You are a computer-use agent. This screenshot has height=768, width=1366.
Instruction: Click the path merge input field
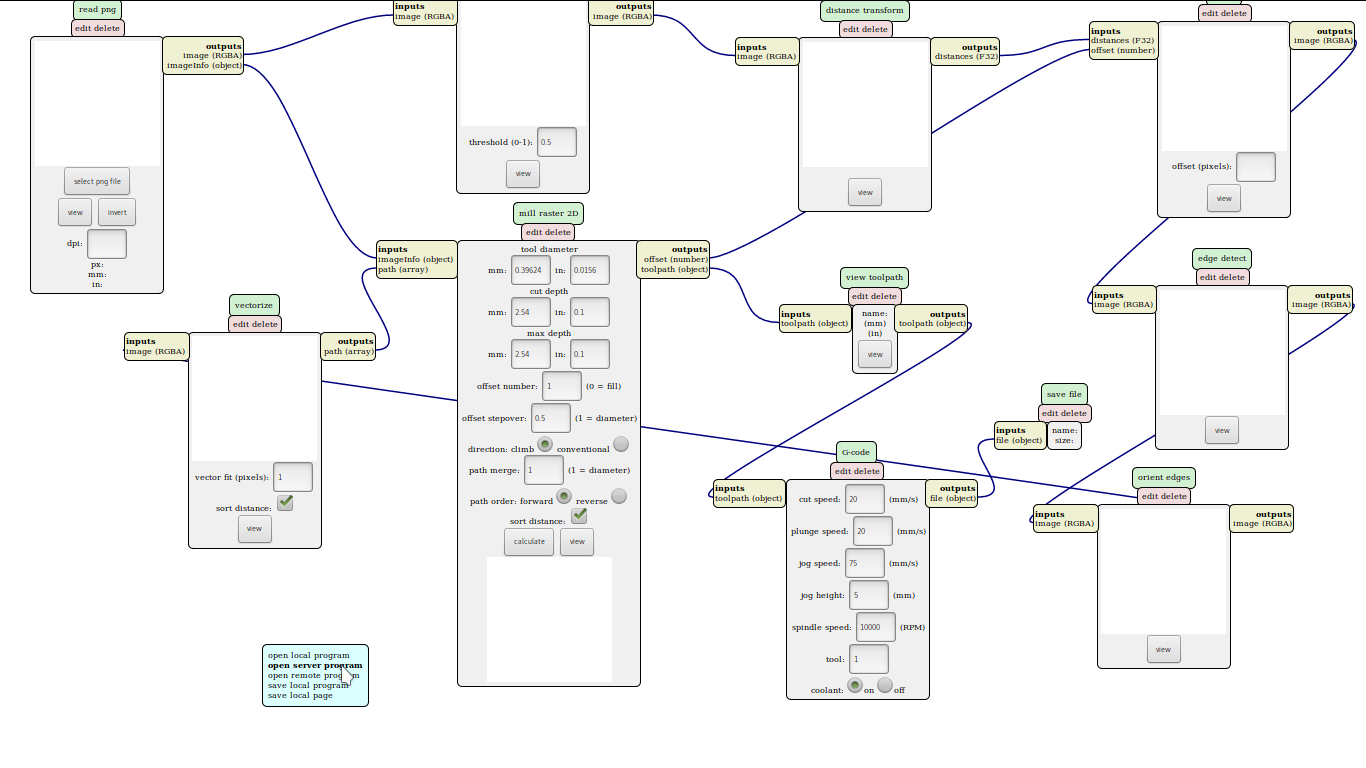(x=544, y=470)
